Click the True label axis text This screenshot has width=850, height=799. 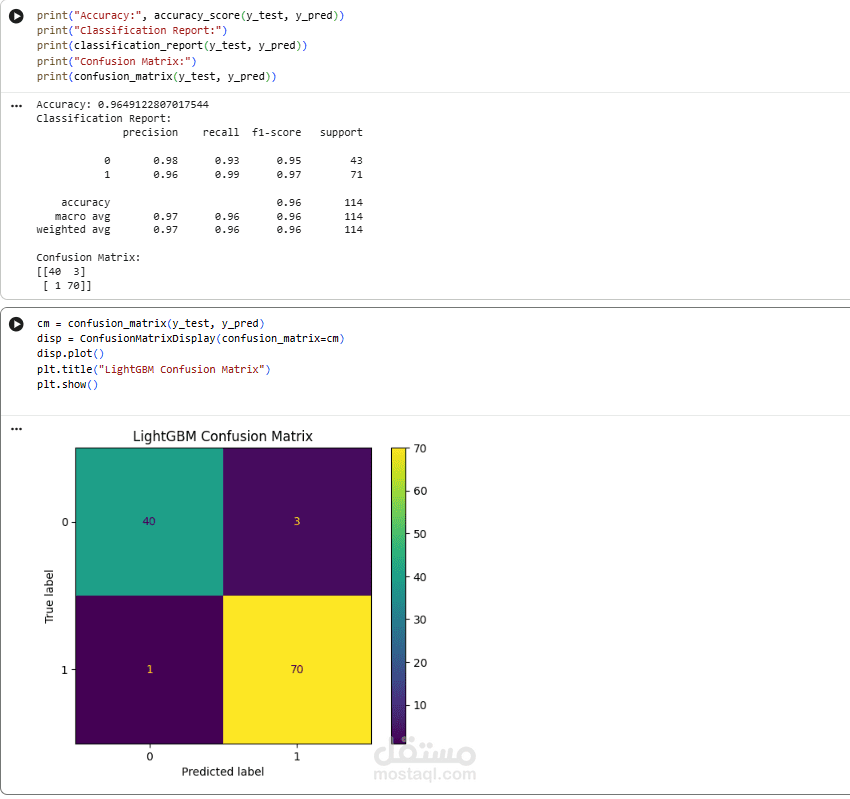click(50, 595)
